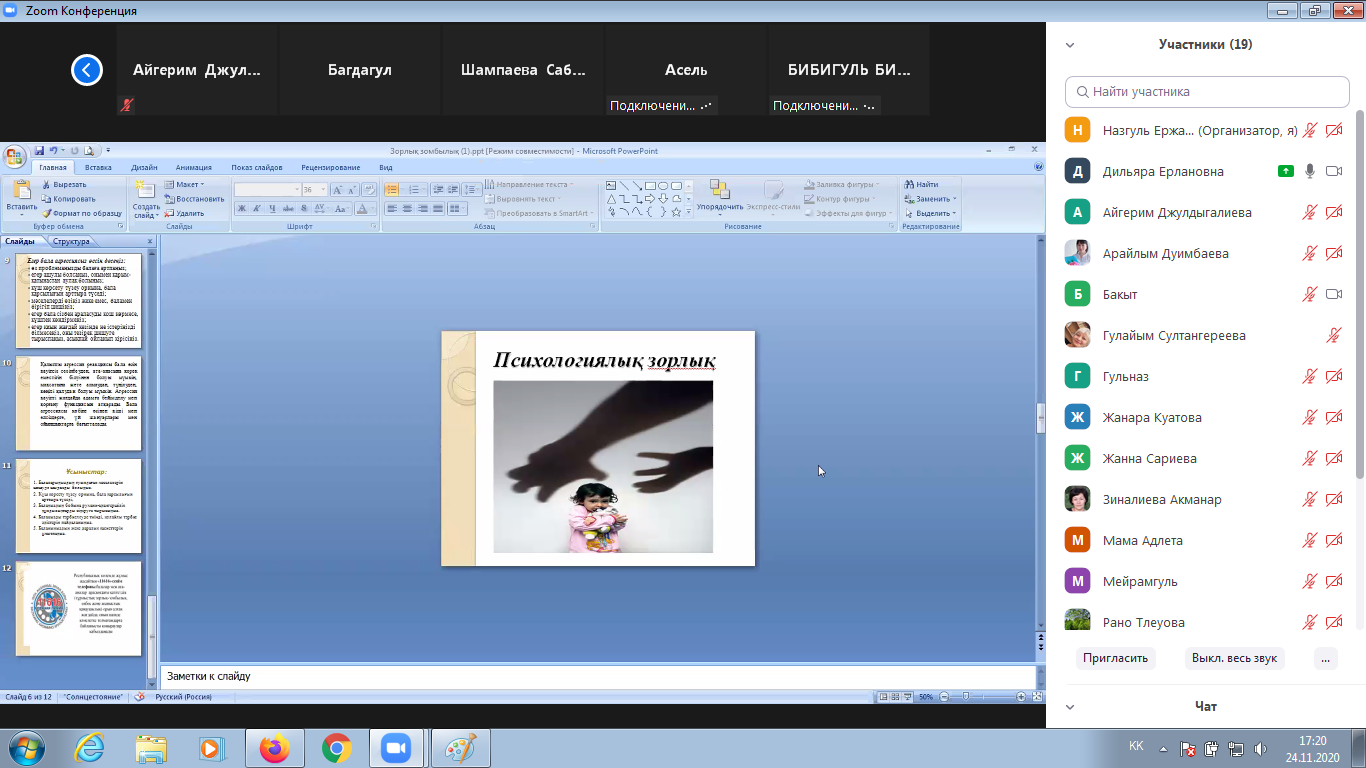The width and height of the screenshot is (1366, 768).
Task: Switch to the Структура pane tab
Action: 71,241
